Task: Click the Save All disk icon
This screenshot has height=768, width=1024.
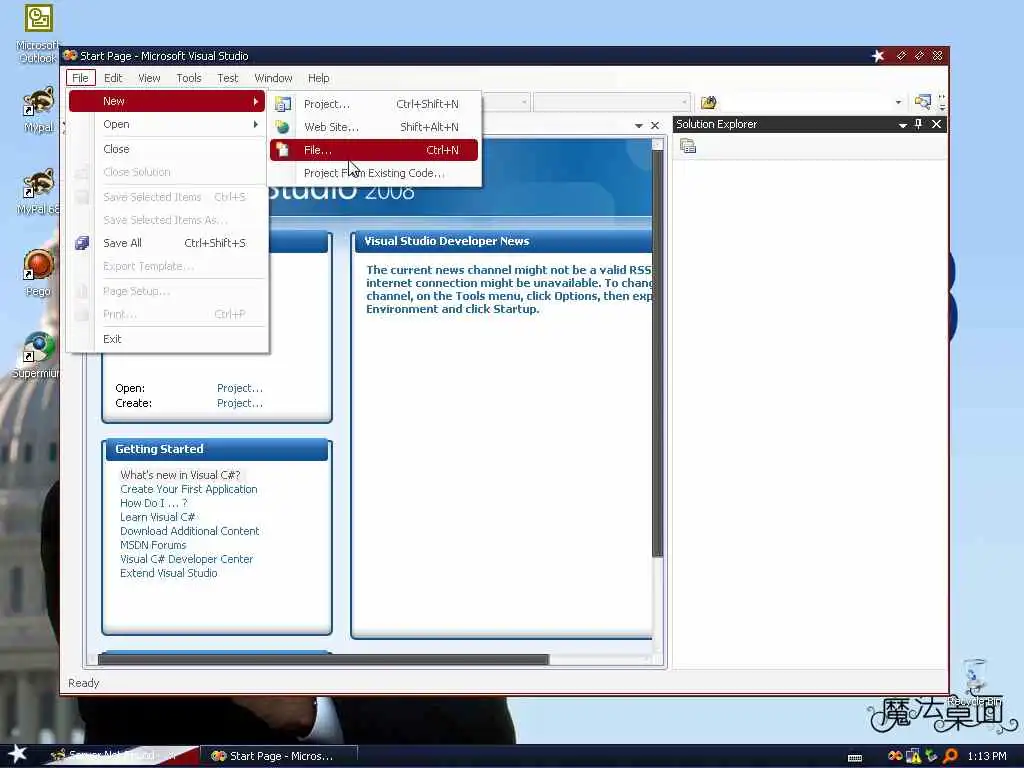Action: [82, 243]
